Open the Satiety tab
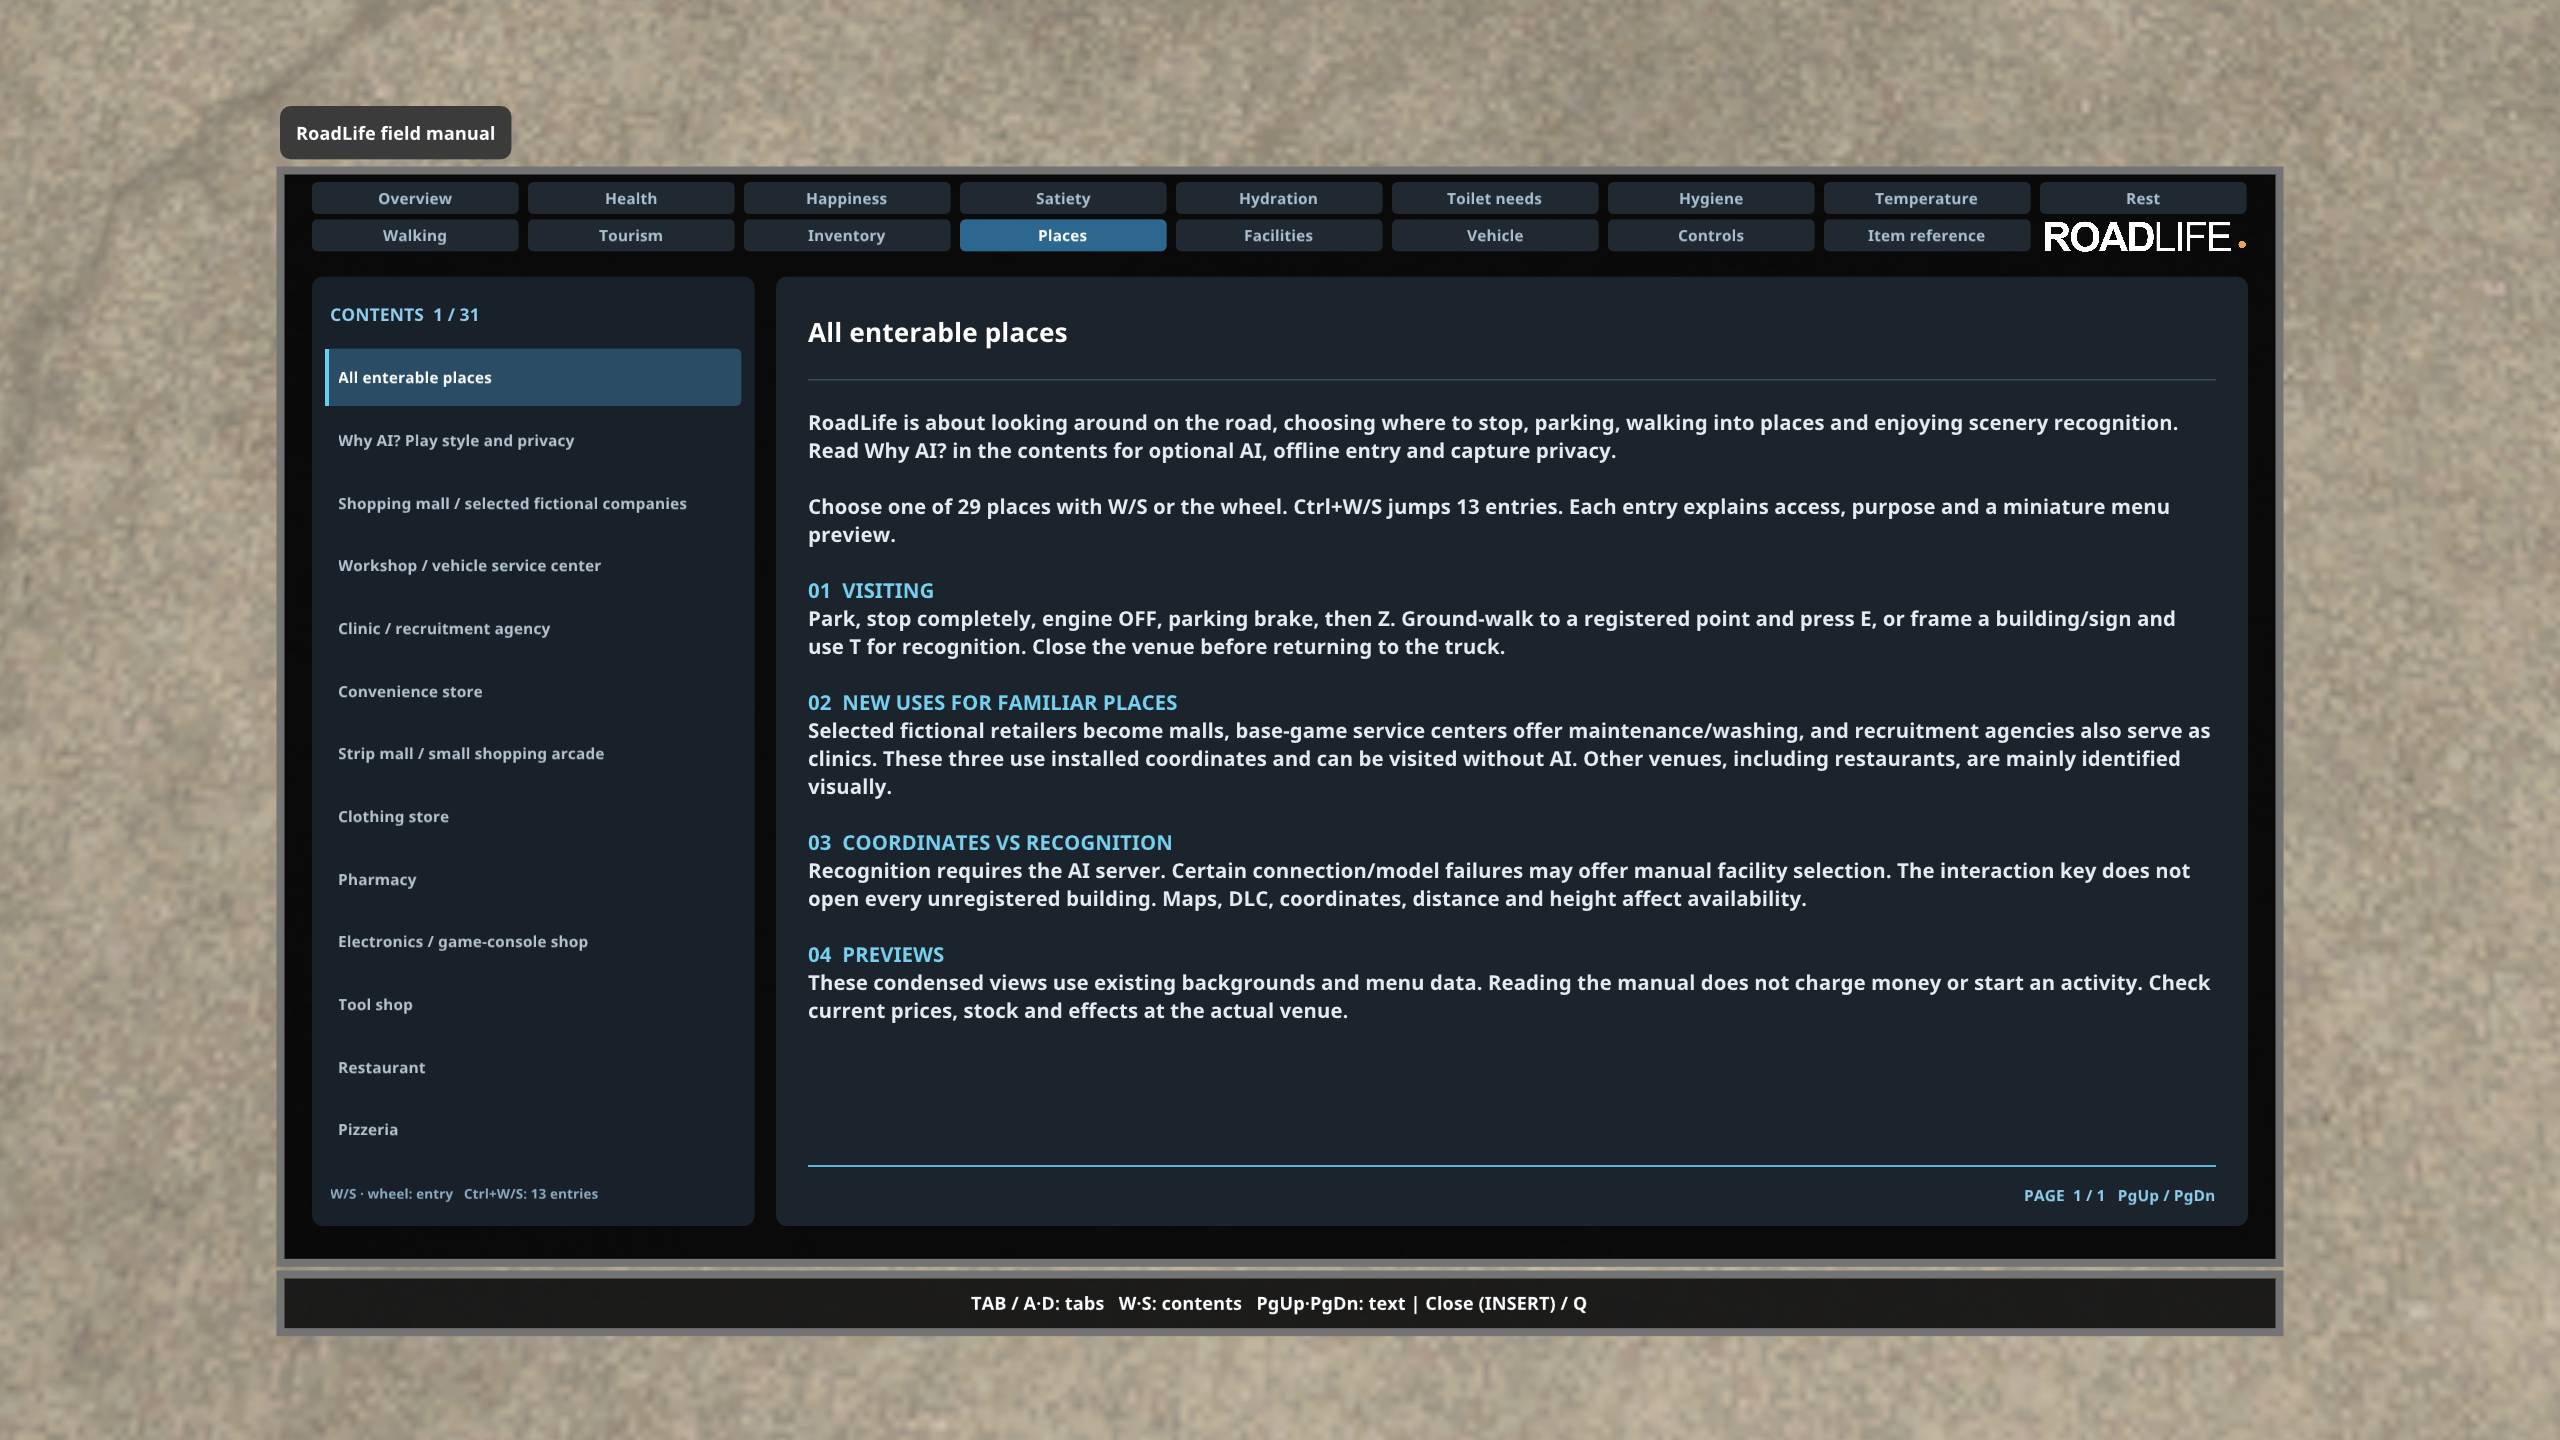This screenshot has height=1440, width=2560. pos(1063,198)
